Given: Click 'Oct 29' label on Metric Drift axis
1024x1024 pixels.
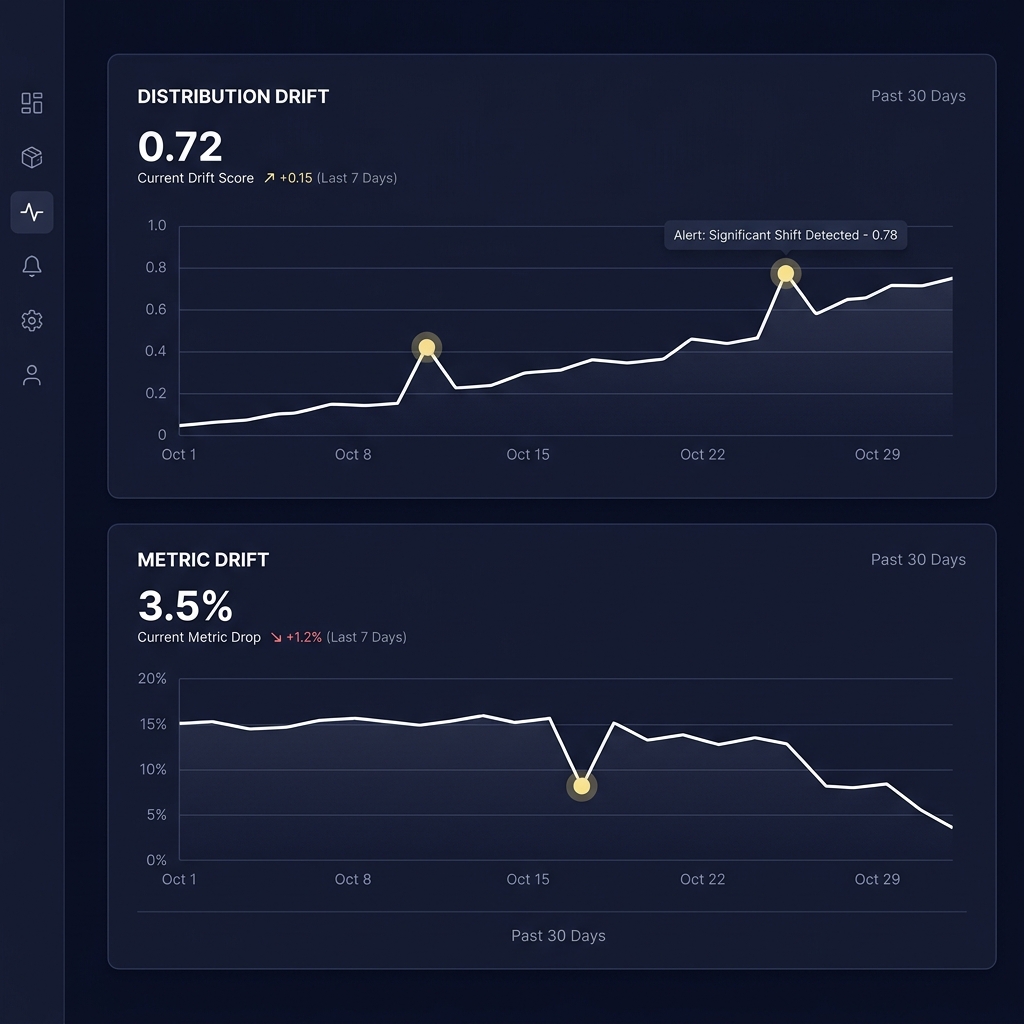Looking at the screenshot, I should point(878,880).
